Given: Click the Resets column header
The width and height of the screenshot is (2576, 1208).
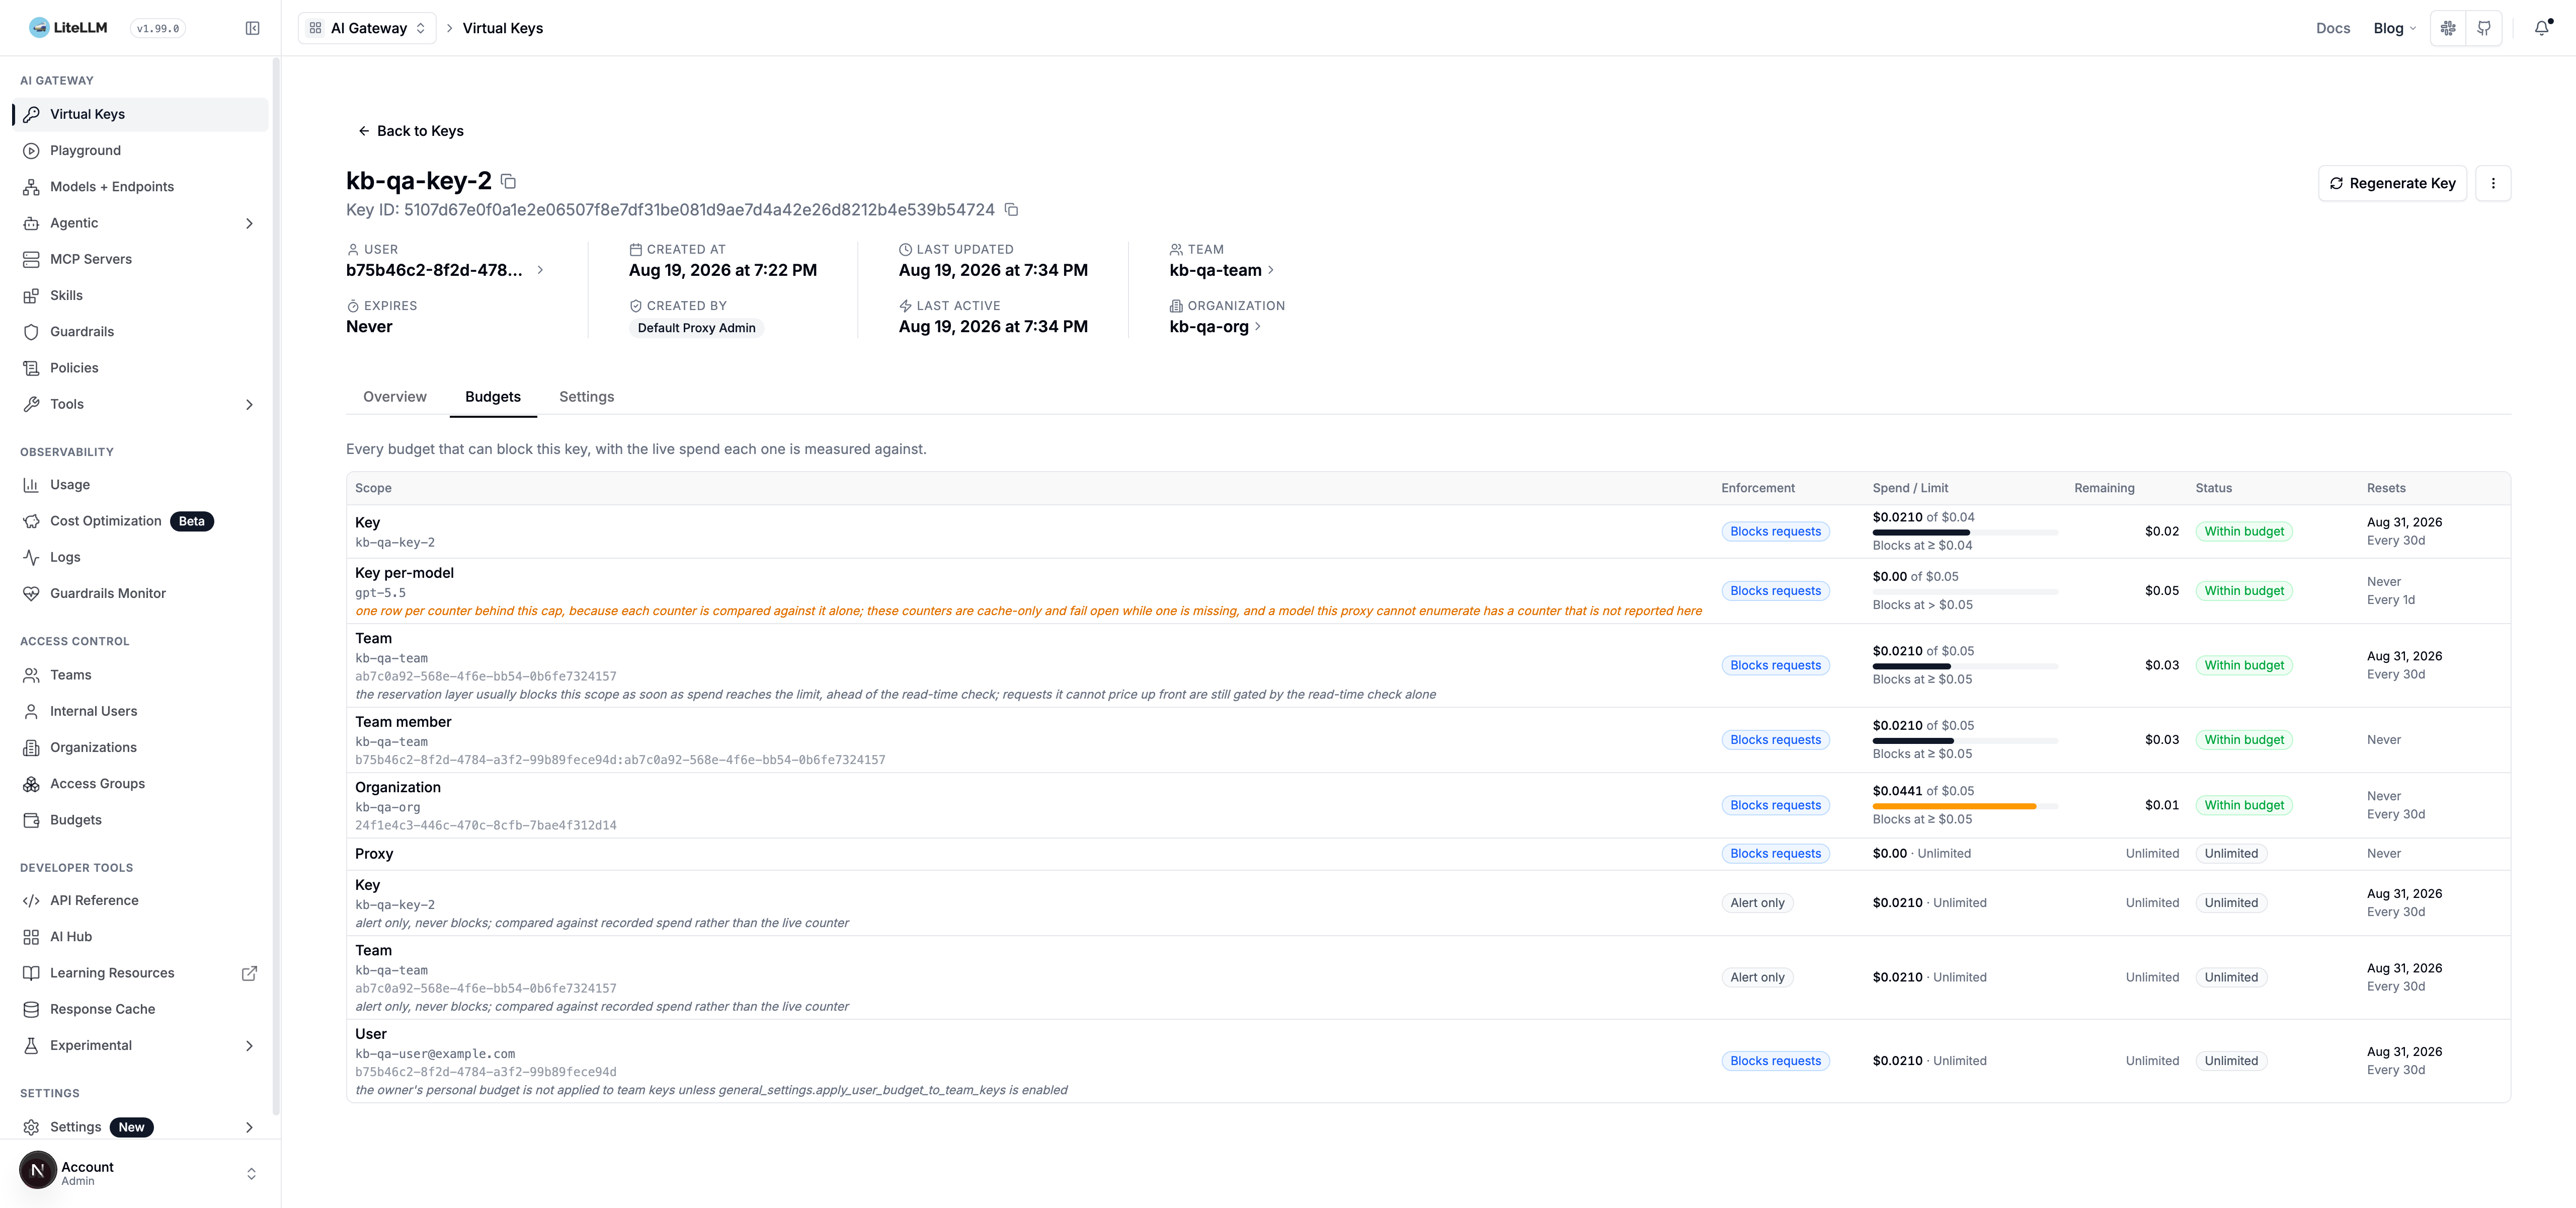Looking at the screenshot, I should (x=2386, y=488).
